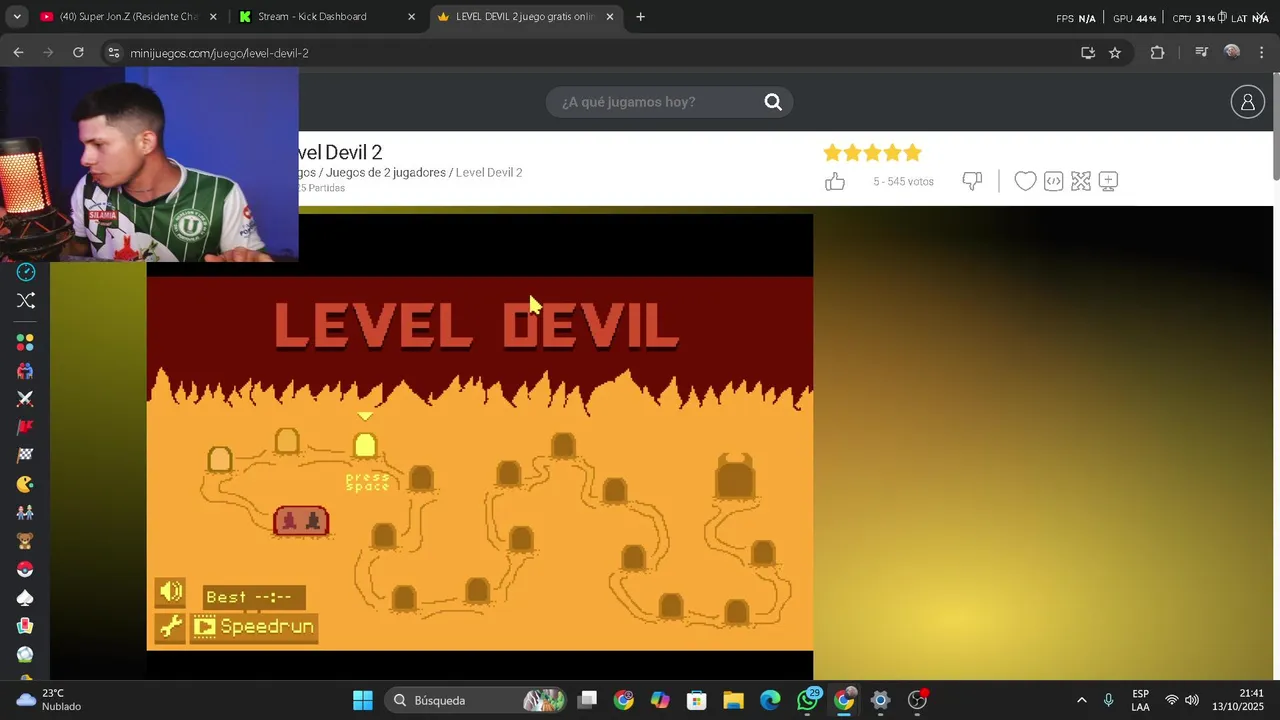View site information icon in address bar

tap(113, 53)
